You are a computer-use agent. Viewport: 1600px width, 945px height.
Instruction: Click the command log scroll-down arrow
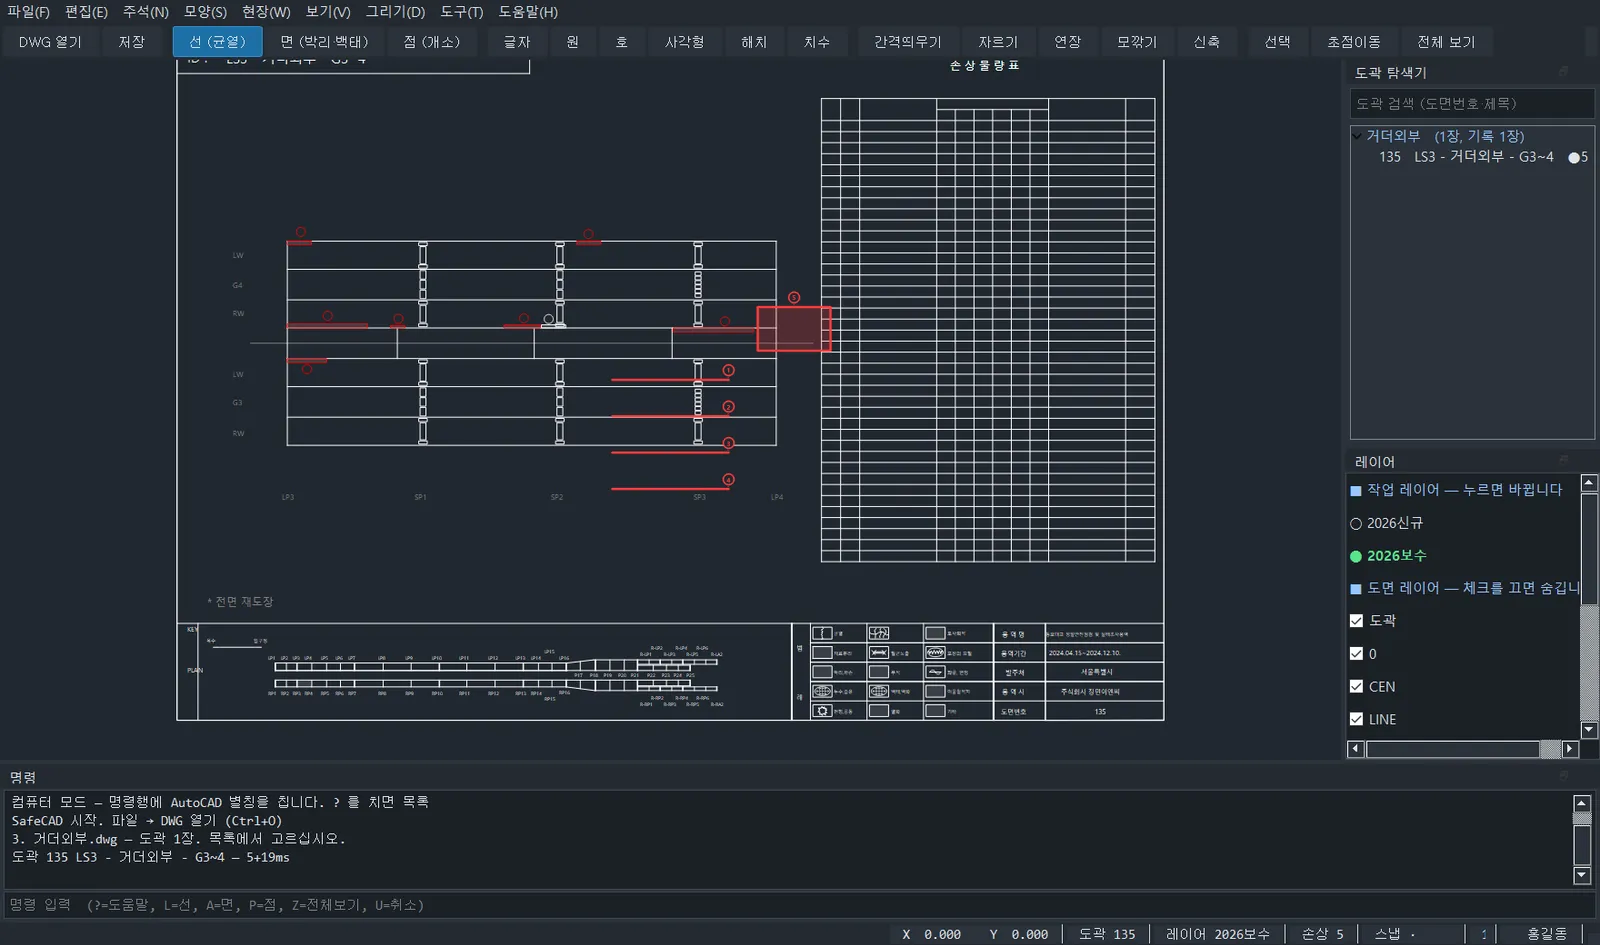pyautogui.click(x=1582, y=875)
